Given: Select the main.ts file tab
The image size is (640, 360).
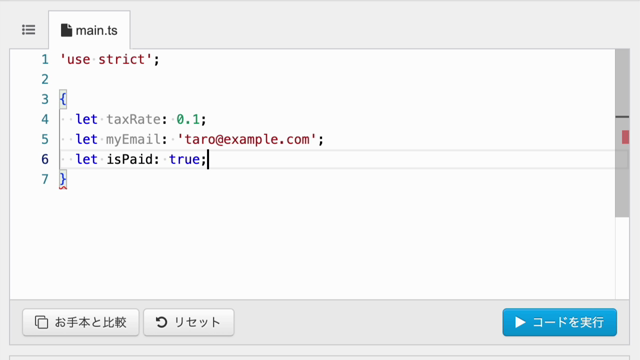Looking at the screenshot, I should [x=89, y=30].
